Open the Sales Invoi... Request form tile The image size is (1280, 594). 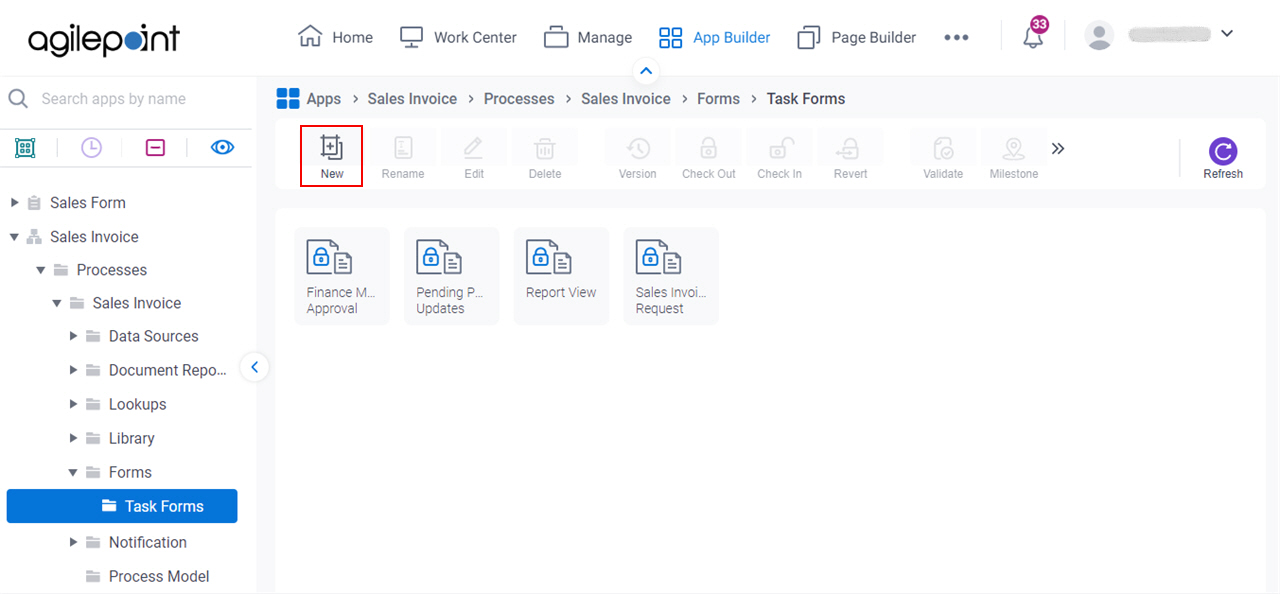point(671,276)
